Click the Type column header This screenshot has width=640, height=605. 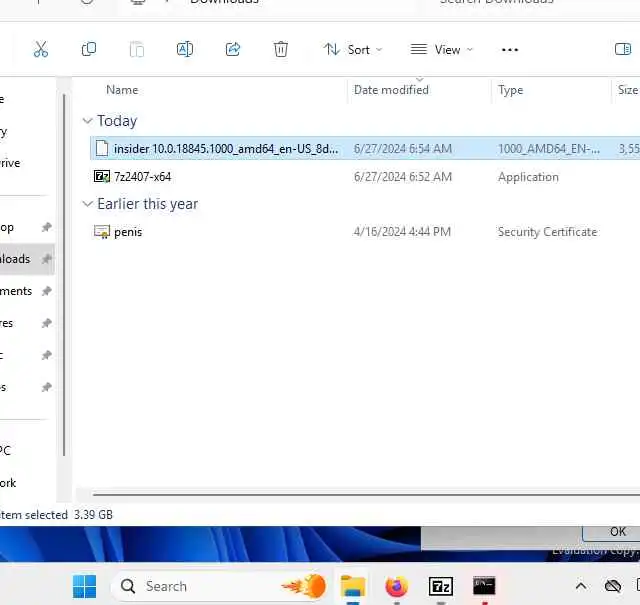(510, 90)
